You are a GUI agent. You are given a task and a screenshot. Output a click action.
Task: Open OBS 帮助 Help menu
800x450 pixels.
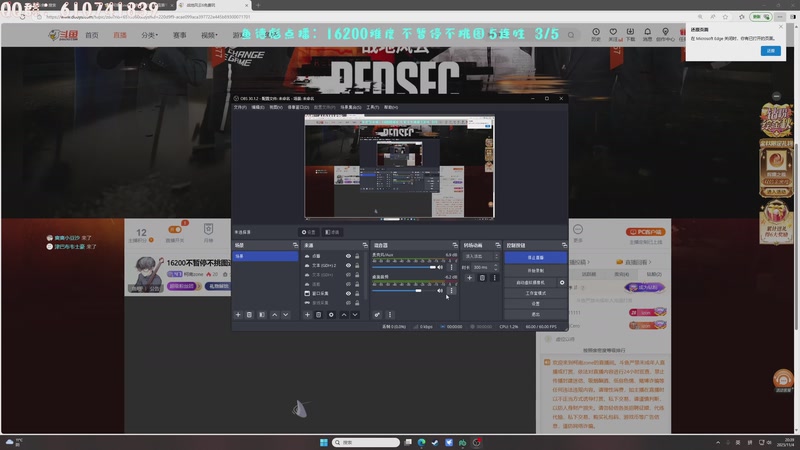391,107
